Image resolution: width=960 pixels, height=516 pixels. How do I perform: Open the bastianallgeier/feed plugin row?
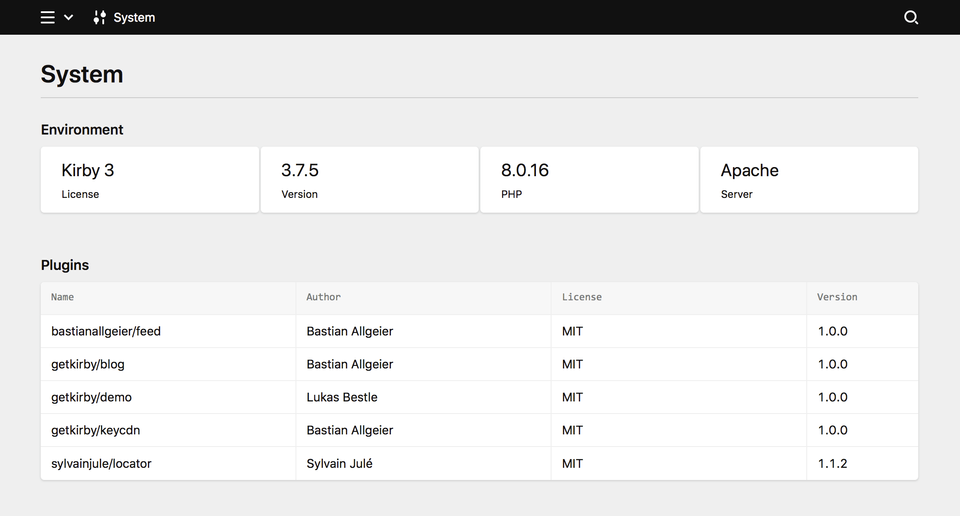[x=479, y=331]
